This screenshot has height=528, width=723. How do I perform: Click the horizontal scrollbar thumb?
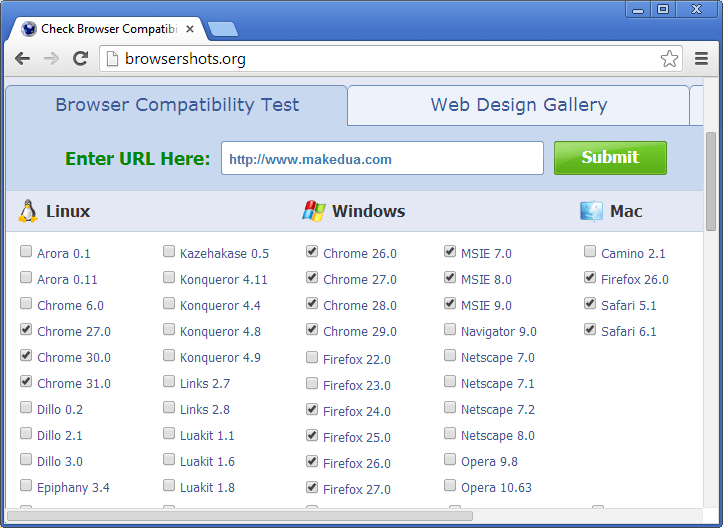point(240,516)
